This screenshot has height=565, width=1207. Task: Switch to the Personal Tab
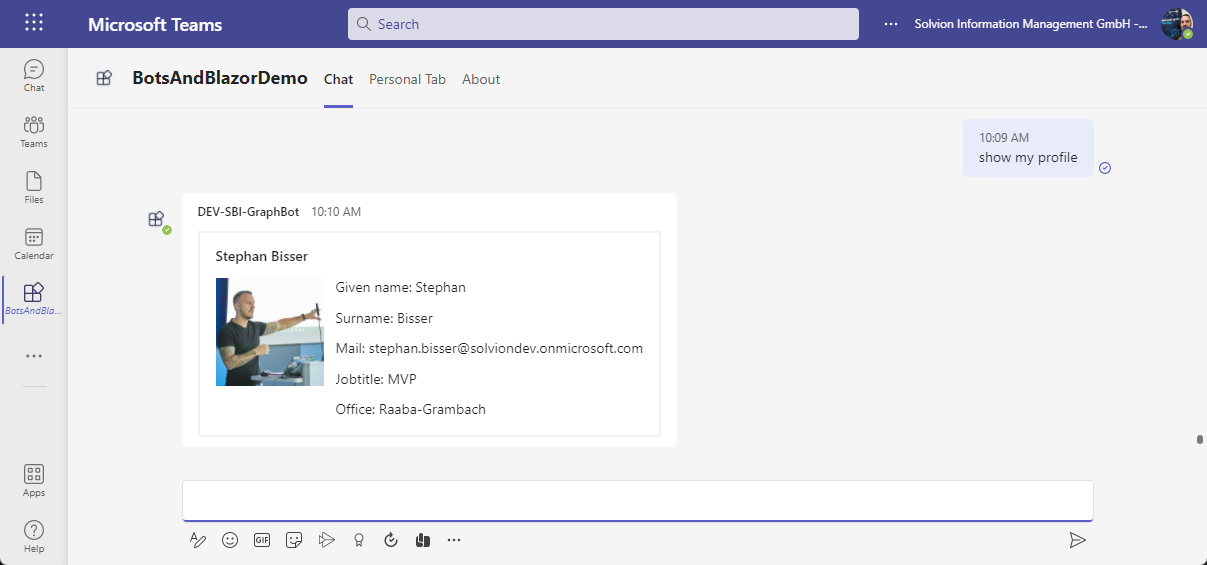tap(407, 79)
